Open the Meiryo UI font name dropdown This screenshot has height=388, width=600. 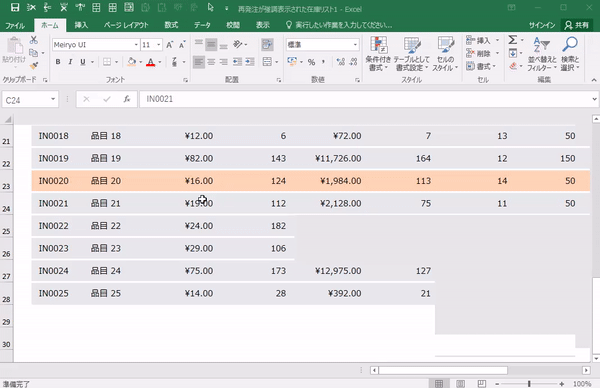136,45
